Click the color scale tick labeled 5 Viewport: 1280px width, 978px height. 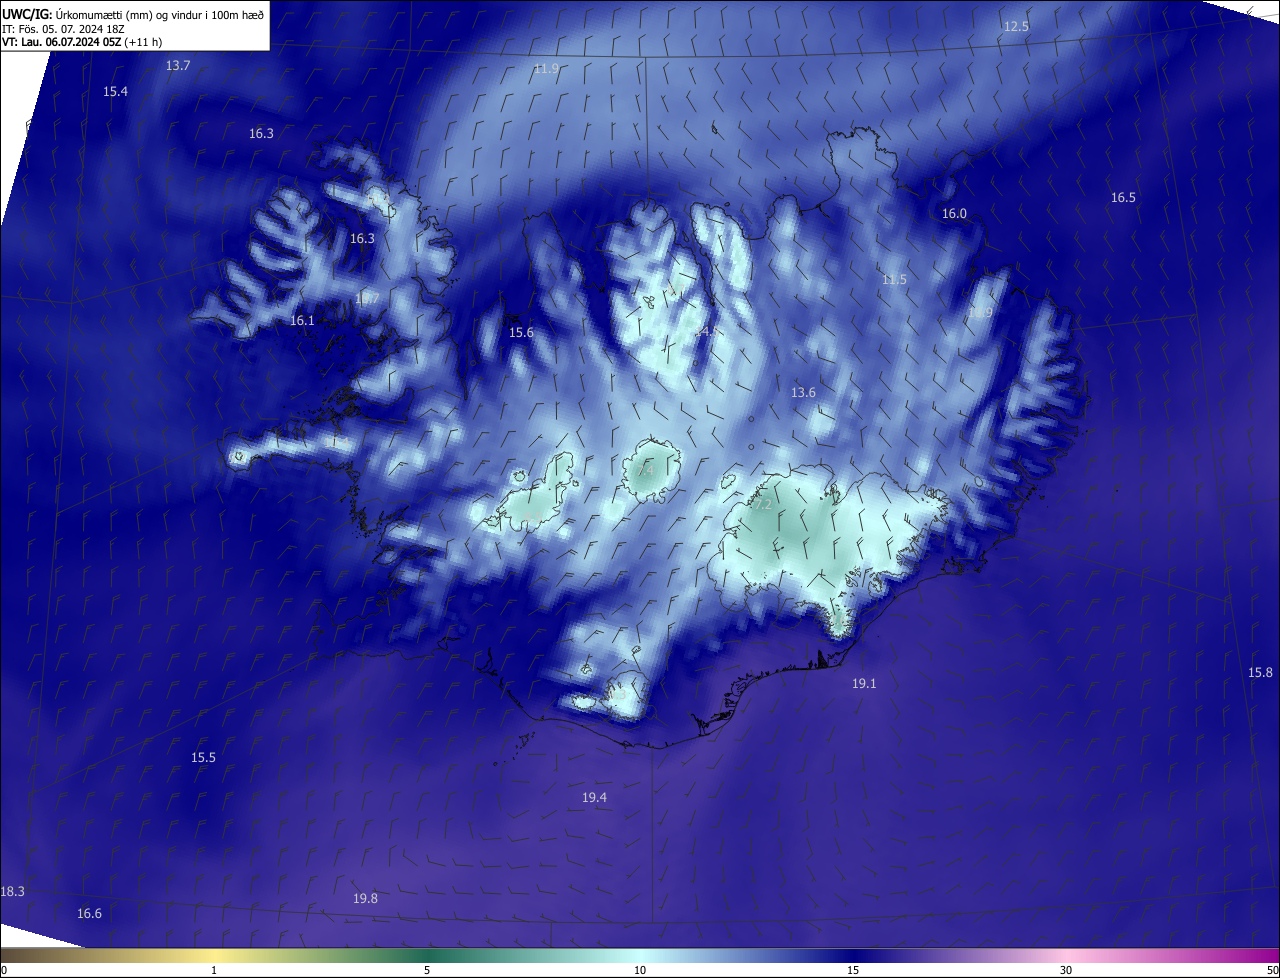click(427, 970)
